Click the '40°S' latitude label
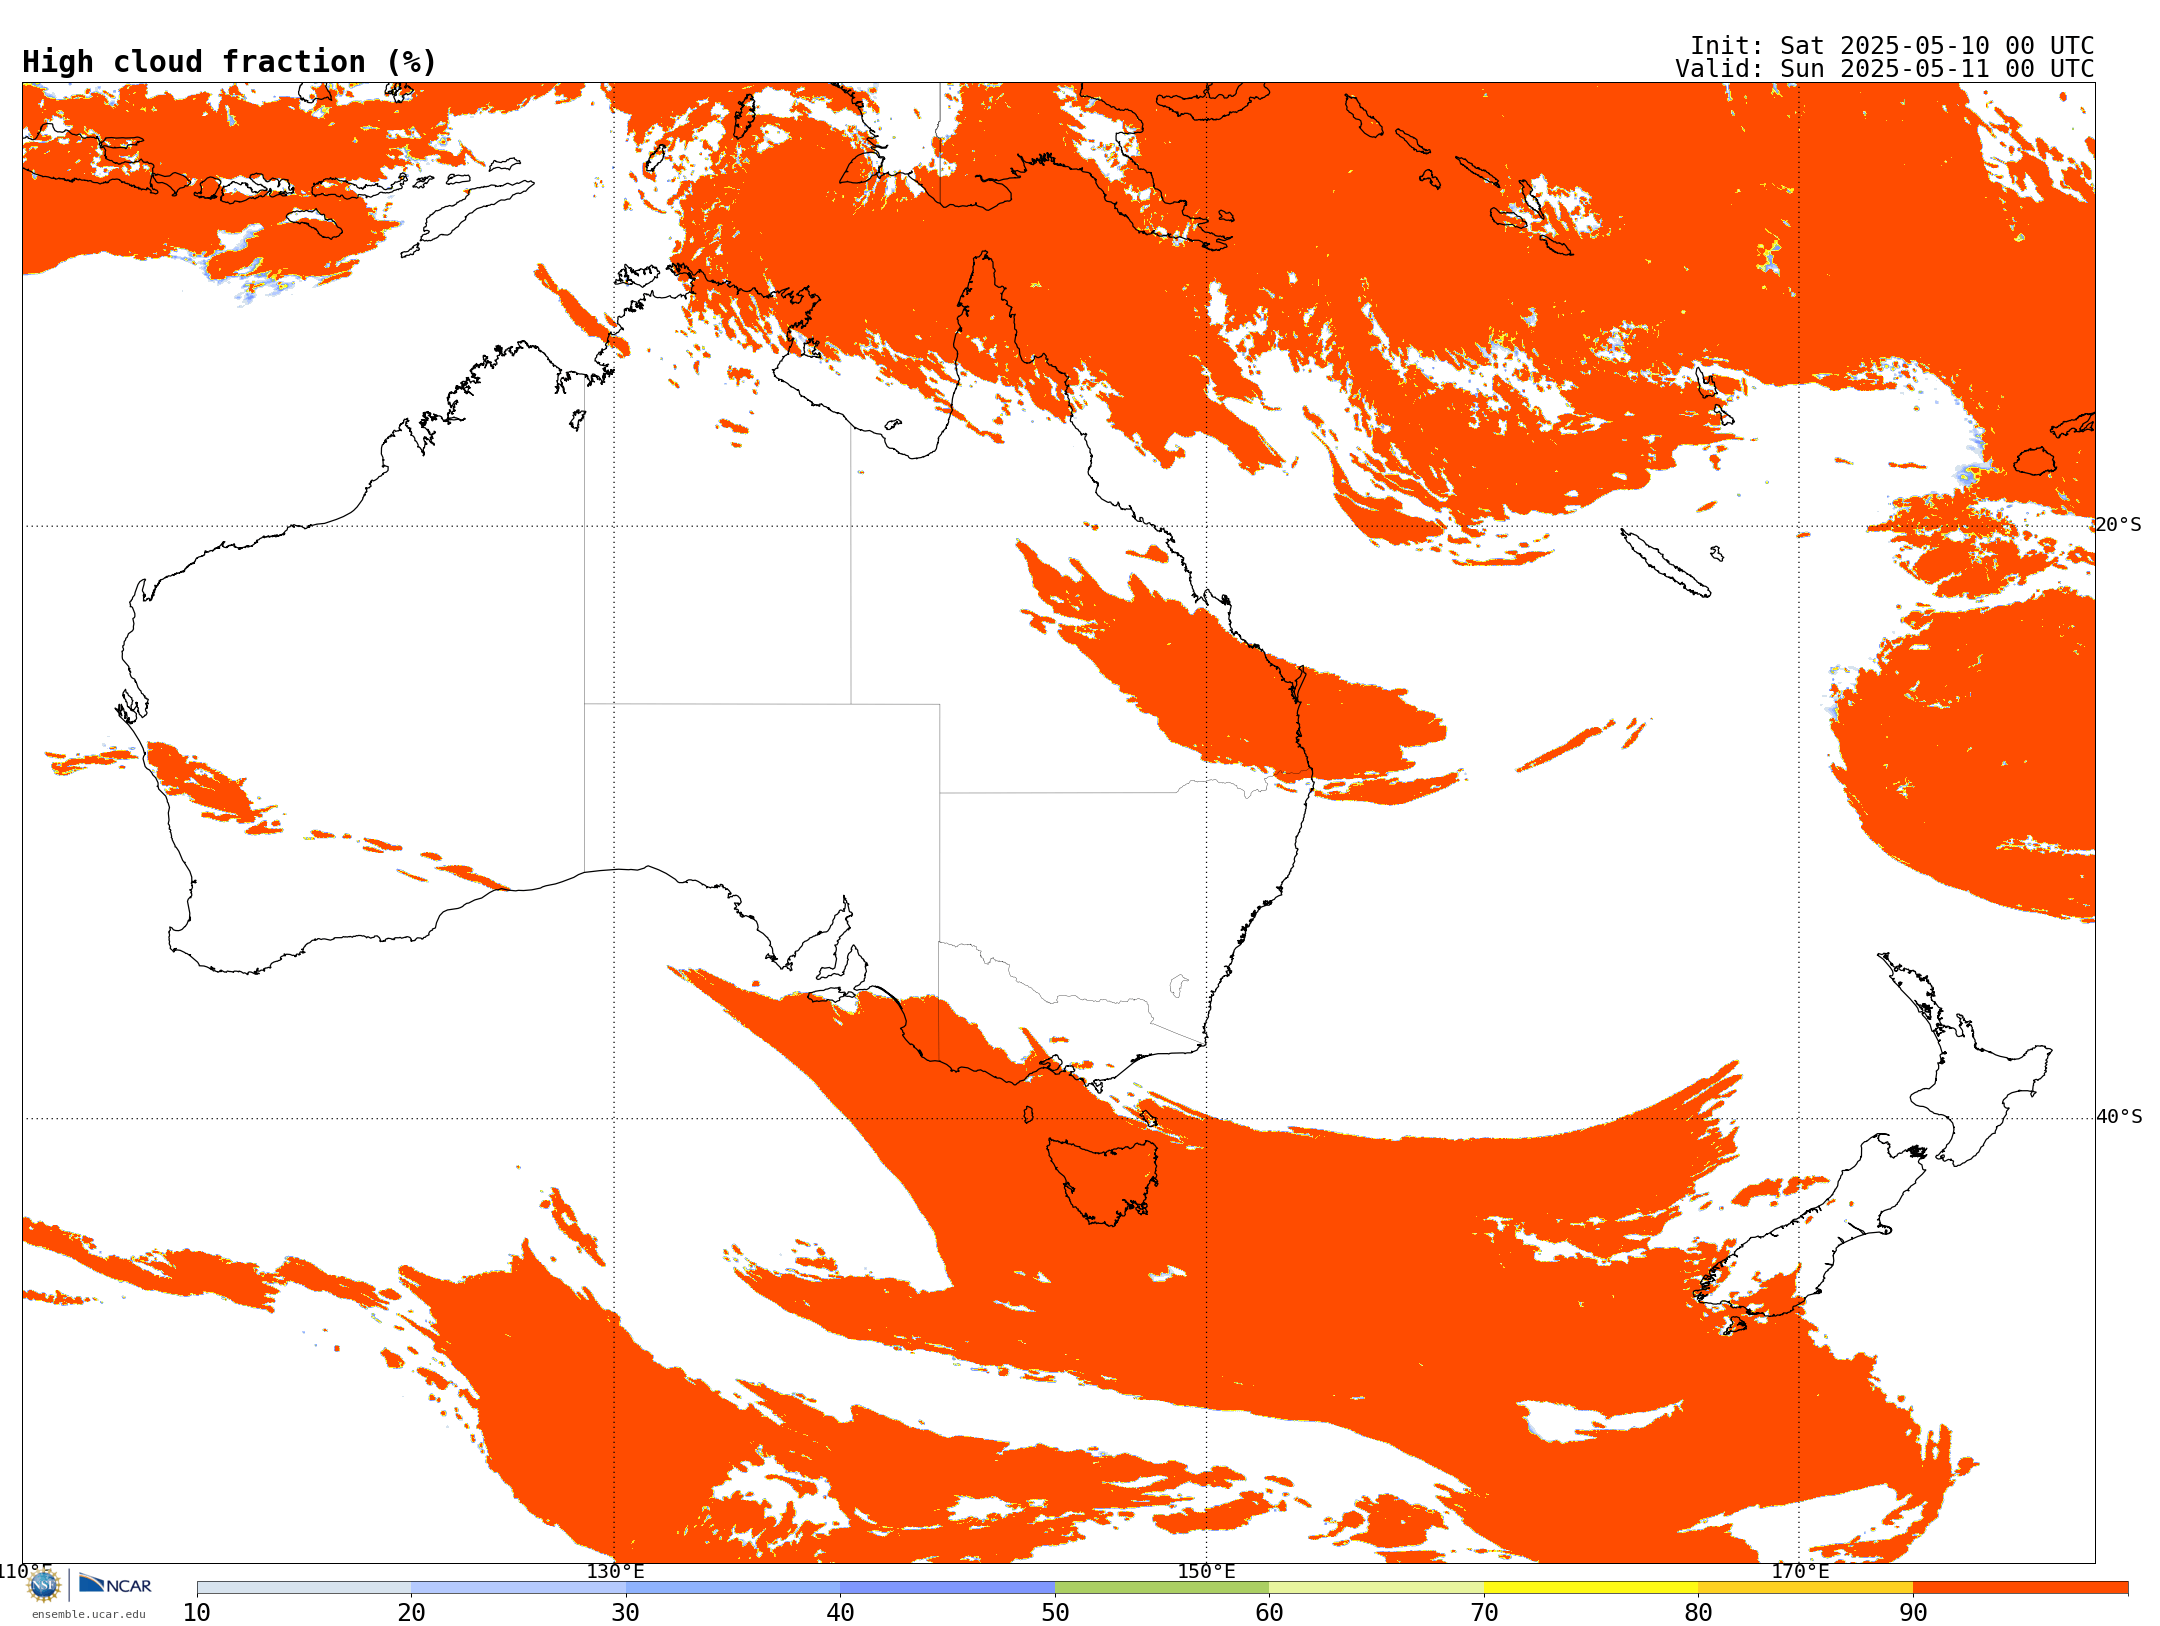This screenshot has width=2160, height=1626. click(x=2119, y=1117)
